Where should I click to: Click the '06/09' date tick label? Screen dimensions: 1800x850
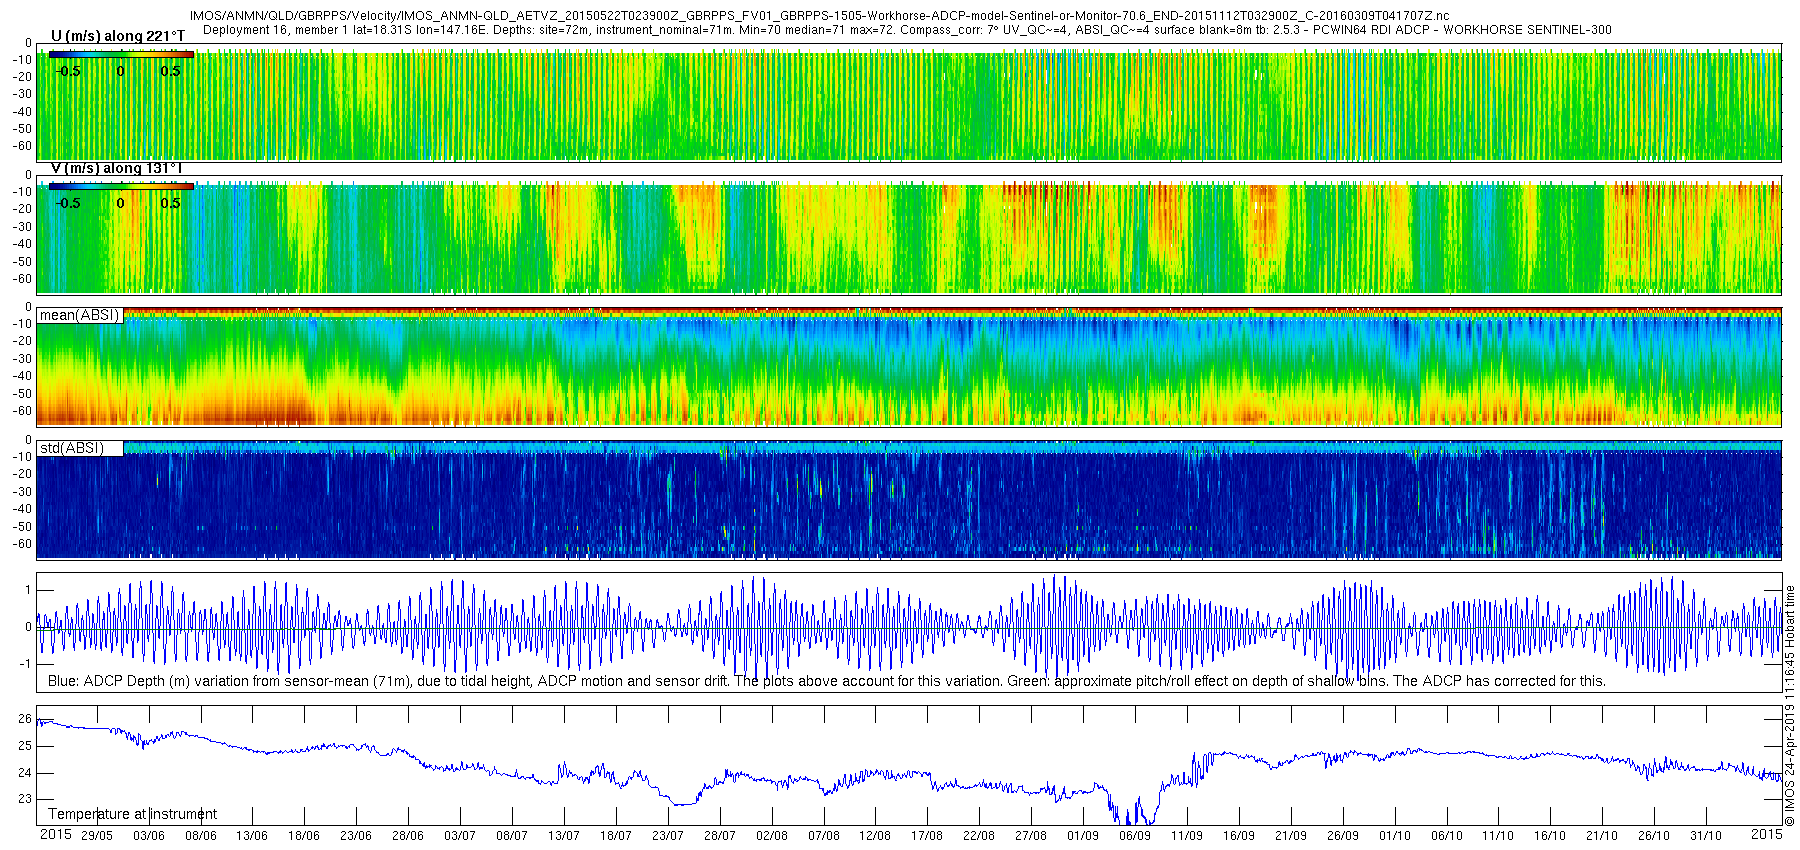[x=1135, y=836]
